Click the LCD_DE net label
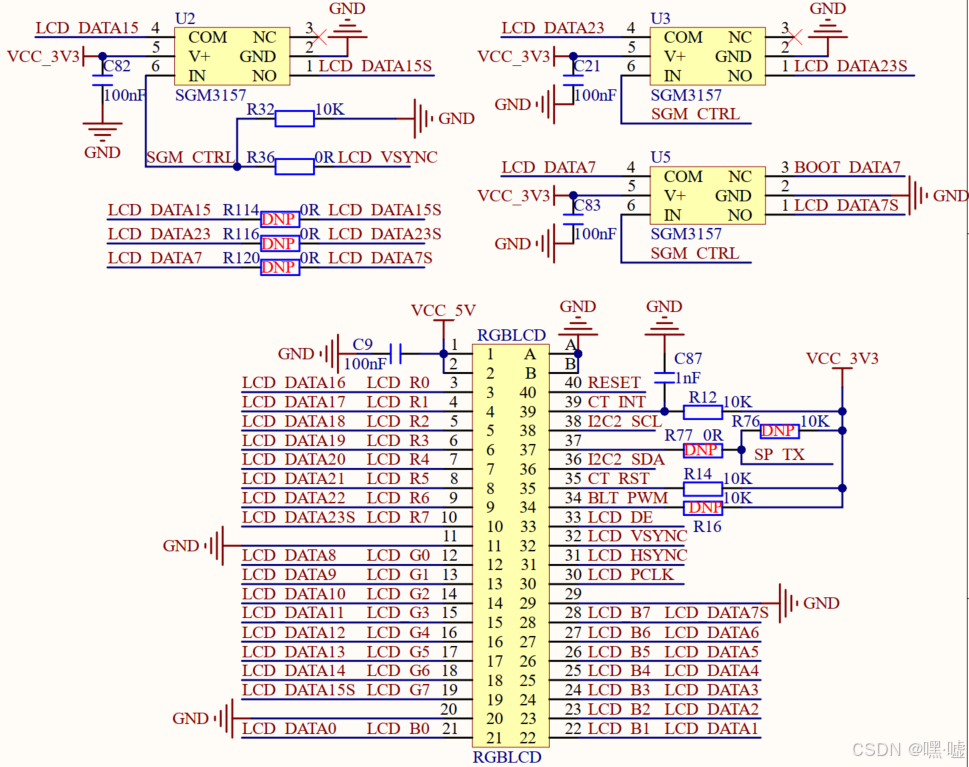This screenshot has width=969, height=767. click(620, 517)
